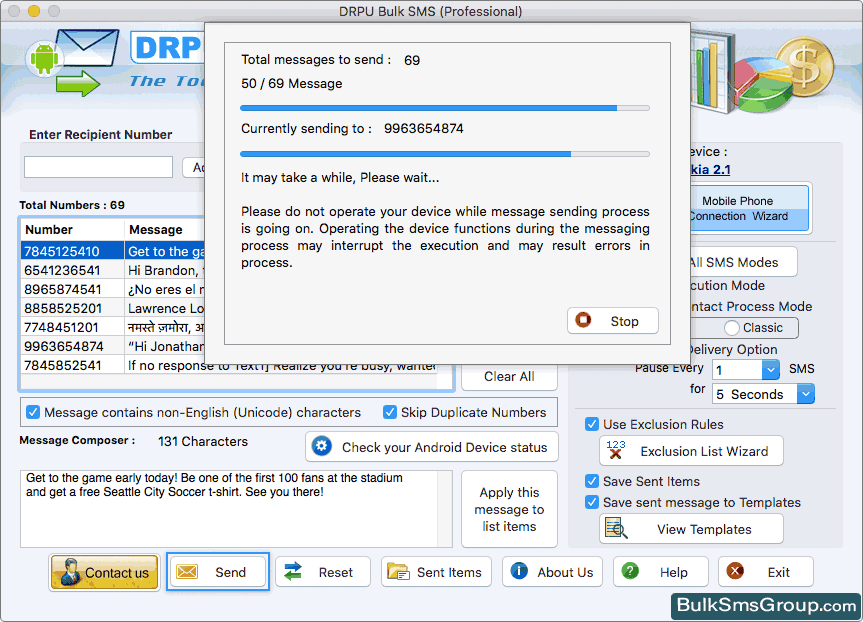863x622 pixels.
Task: Click the pie chart graphic in header
Action: pyautogui.click(x=762, y=87)
